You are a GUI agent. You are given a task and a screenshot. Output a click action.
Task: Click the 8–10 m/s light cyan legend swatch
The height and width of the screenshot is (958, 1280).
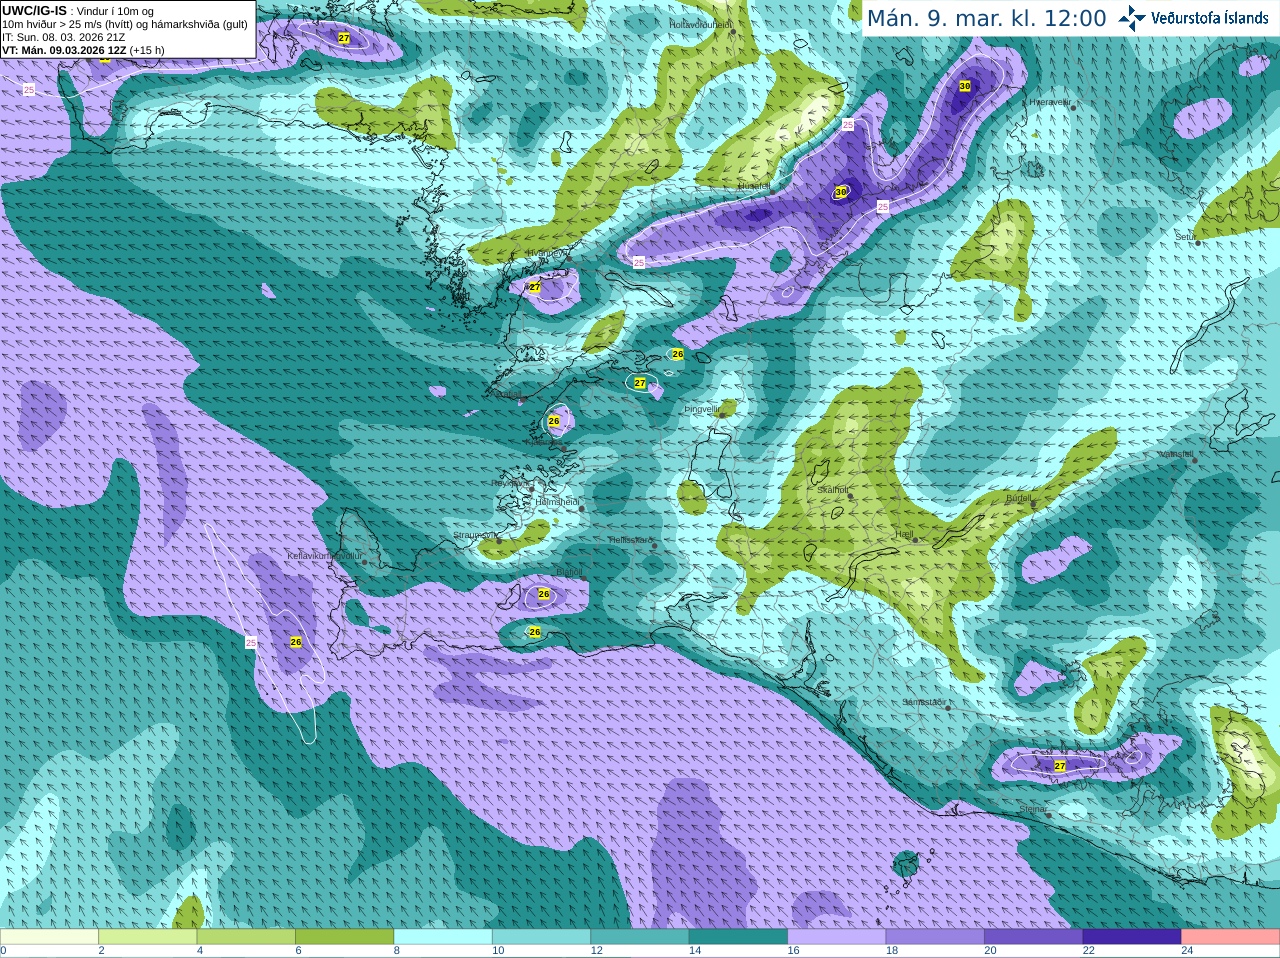coord(443,937)
